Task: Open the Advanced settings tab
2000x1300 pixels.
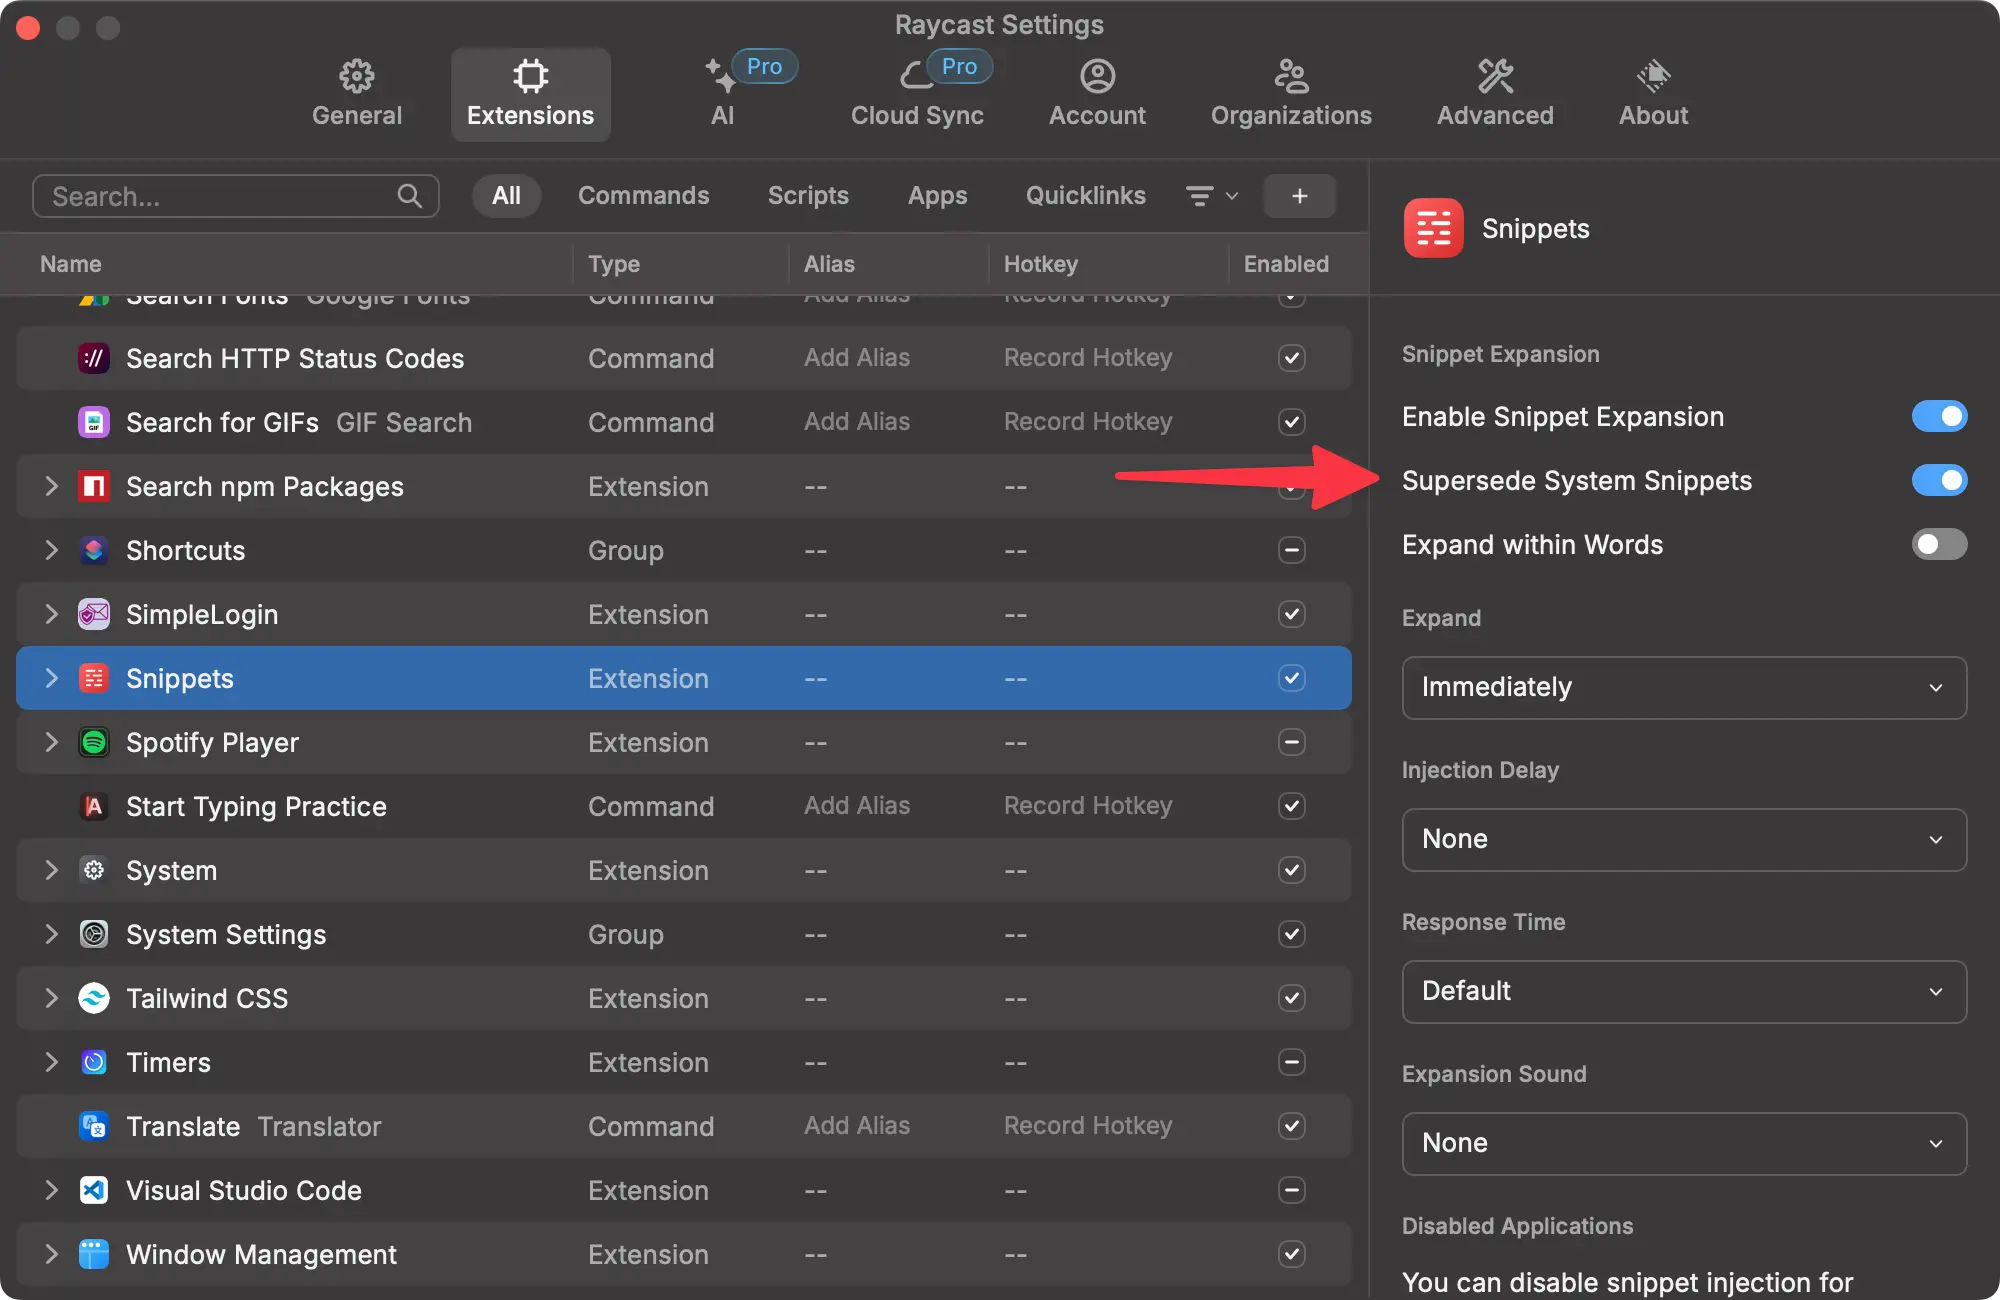Action: (x=1495, y=94)
